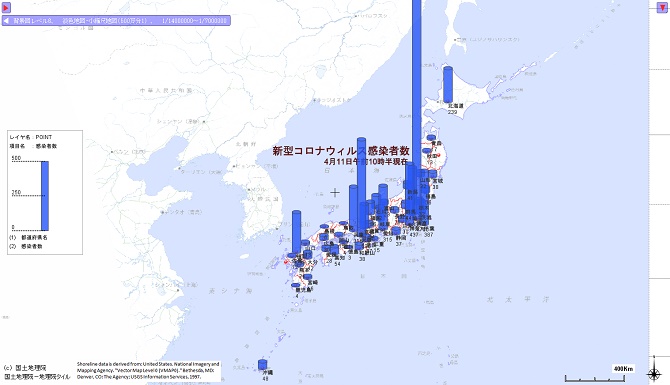Click the map title 新型コロナウィルス感染者数

pyautogui.click(x=341, y=151)
